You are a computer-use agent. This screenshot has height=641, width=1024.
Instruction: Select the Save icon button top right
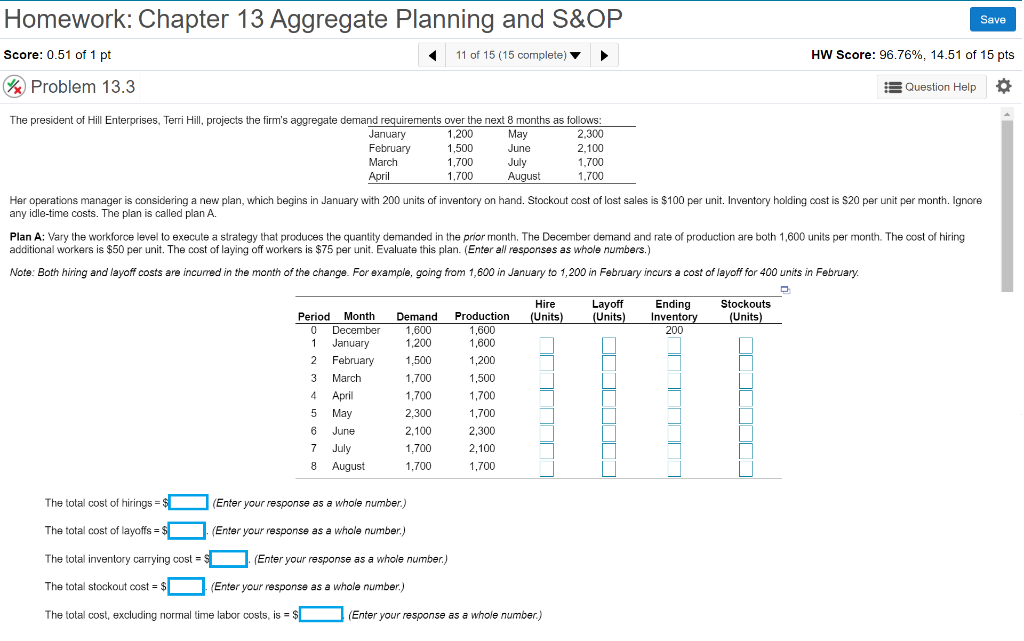(992, 19)
